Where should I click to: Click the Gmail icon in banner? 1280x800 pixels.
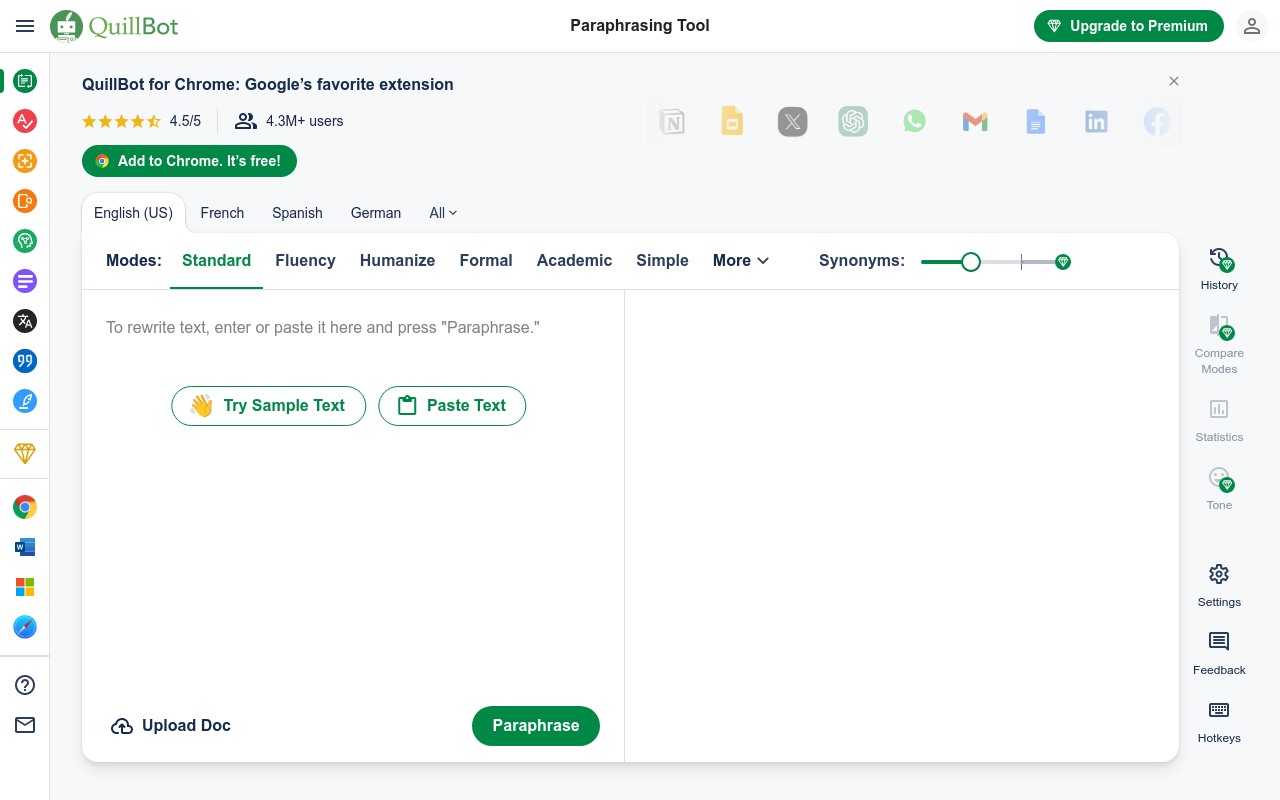pos(975,122)
